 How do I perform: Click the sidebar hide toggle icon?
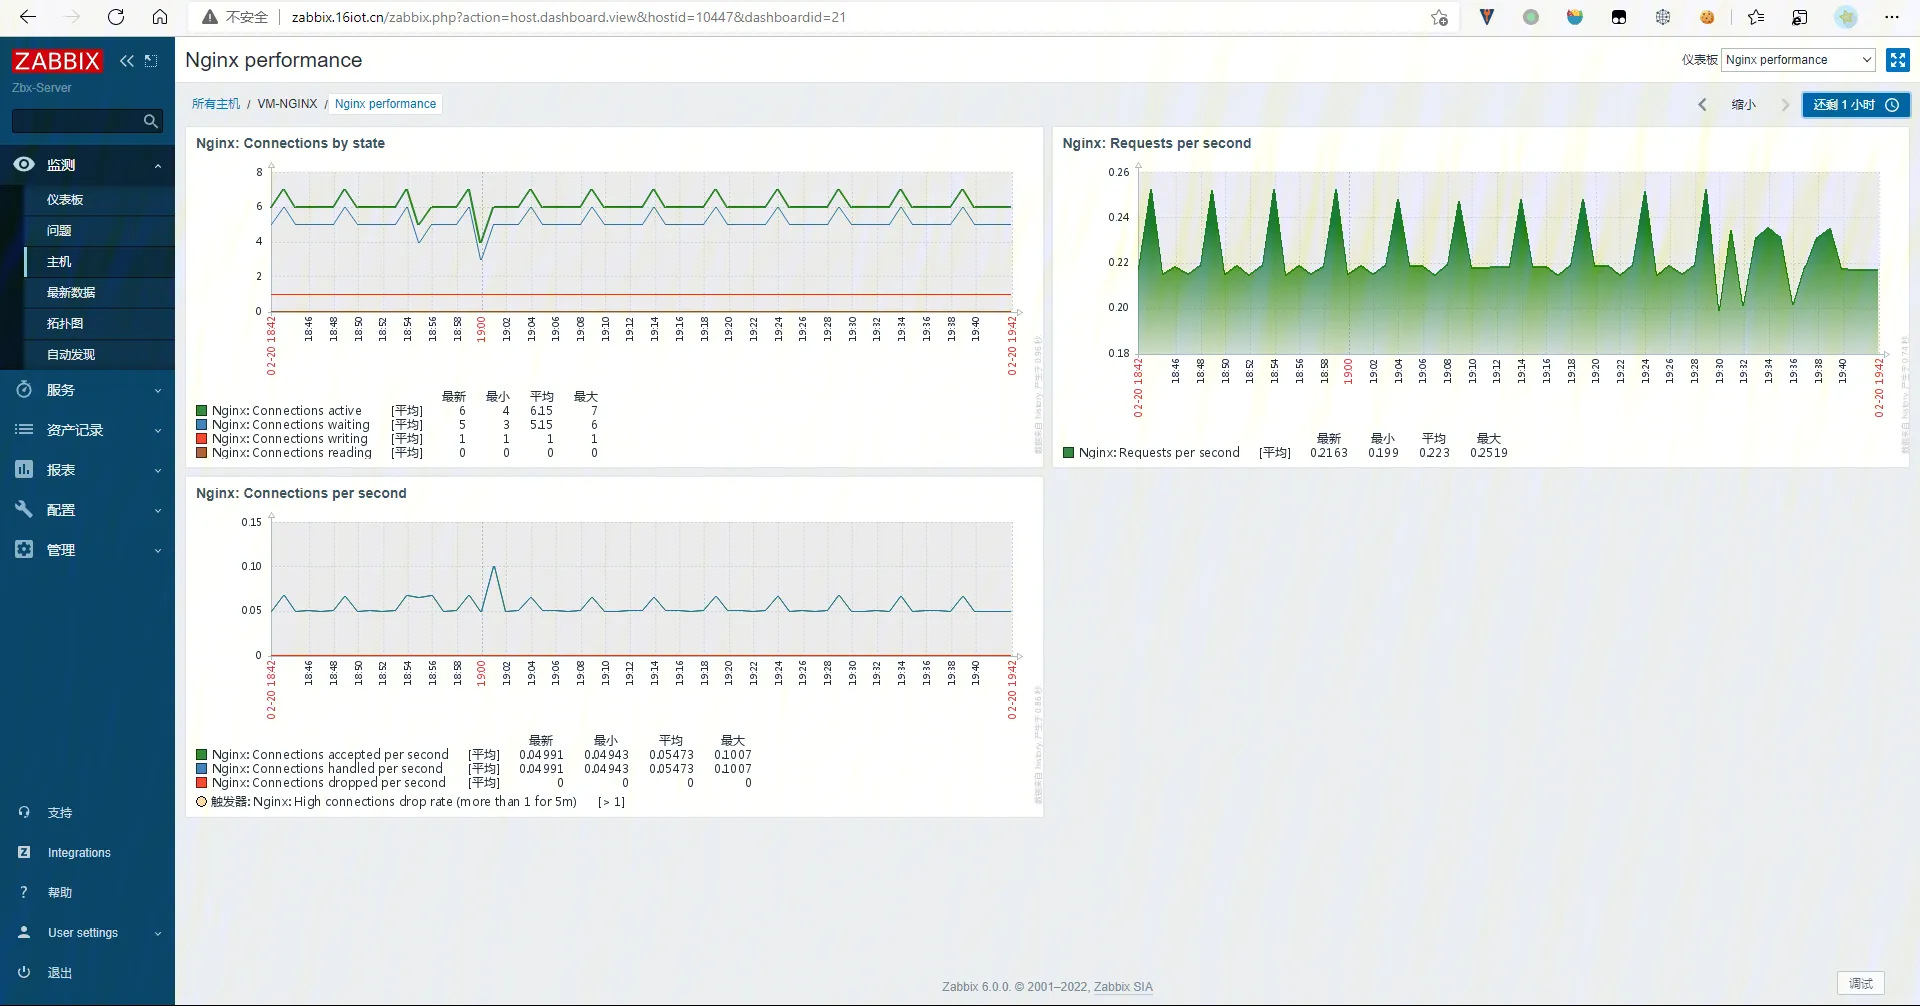[x=151, y=61]
